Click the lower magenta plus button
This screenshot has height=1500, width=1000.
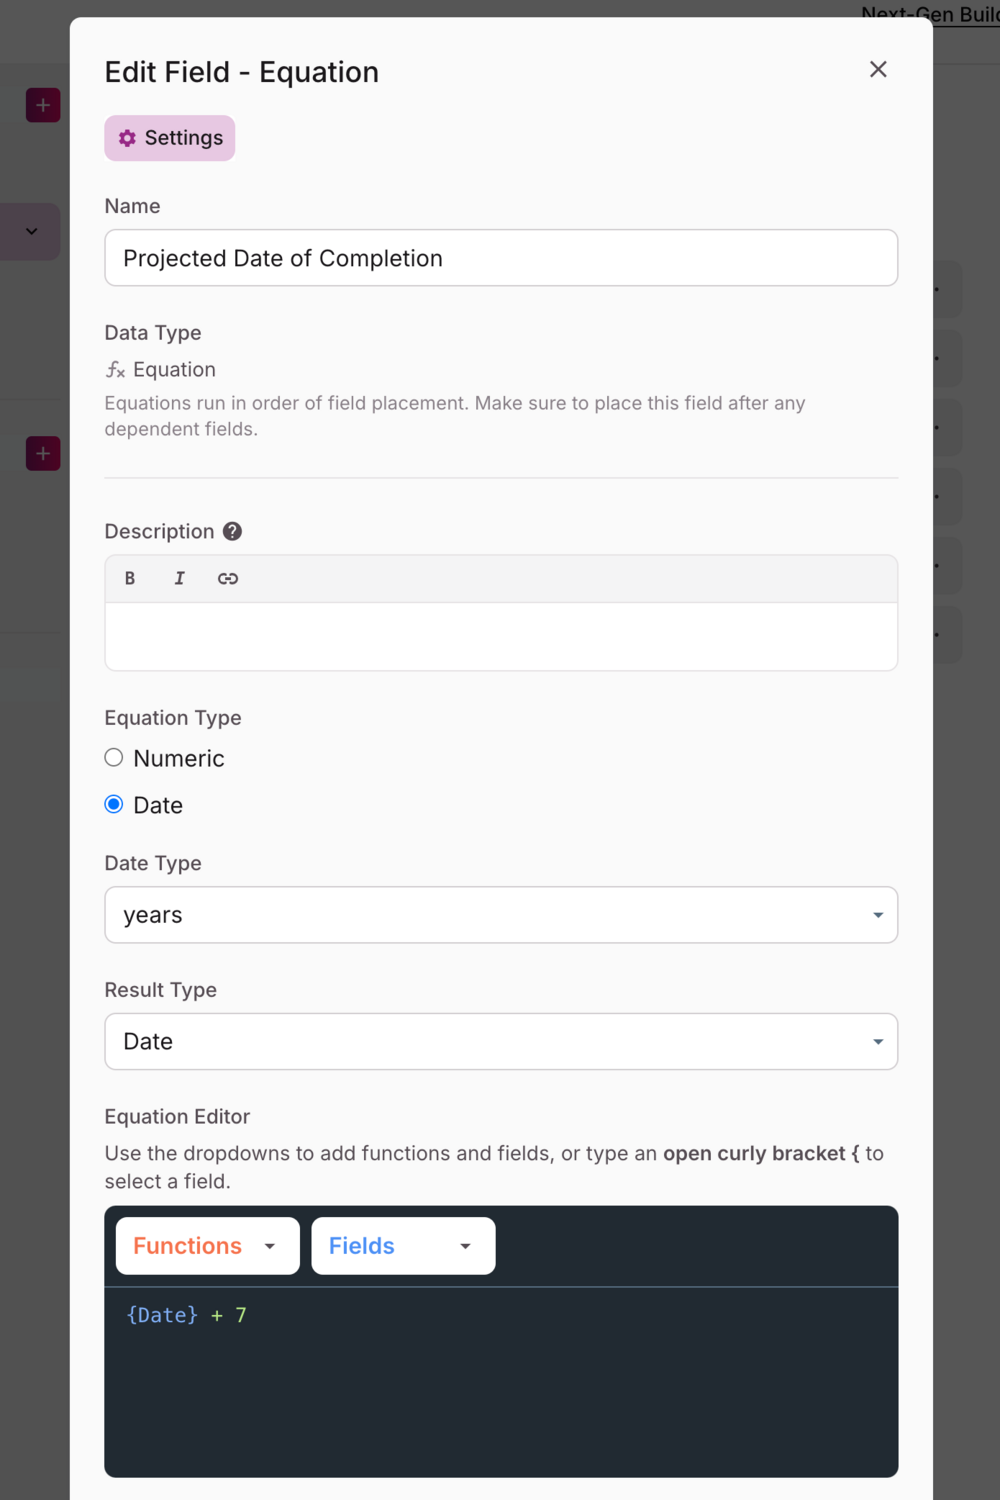click(43, 453)
